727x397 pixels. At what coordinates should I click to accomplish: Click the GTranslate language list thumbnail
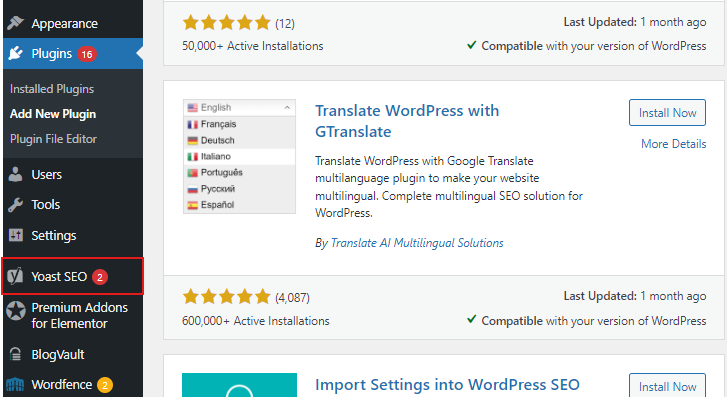click(239, 156)
